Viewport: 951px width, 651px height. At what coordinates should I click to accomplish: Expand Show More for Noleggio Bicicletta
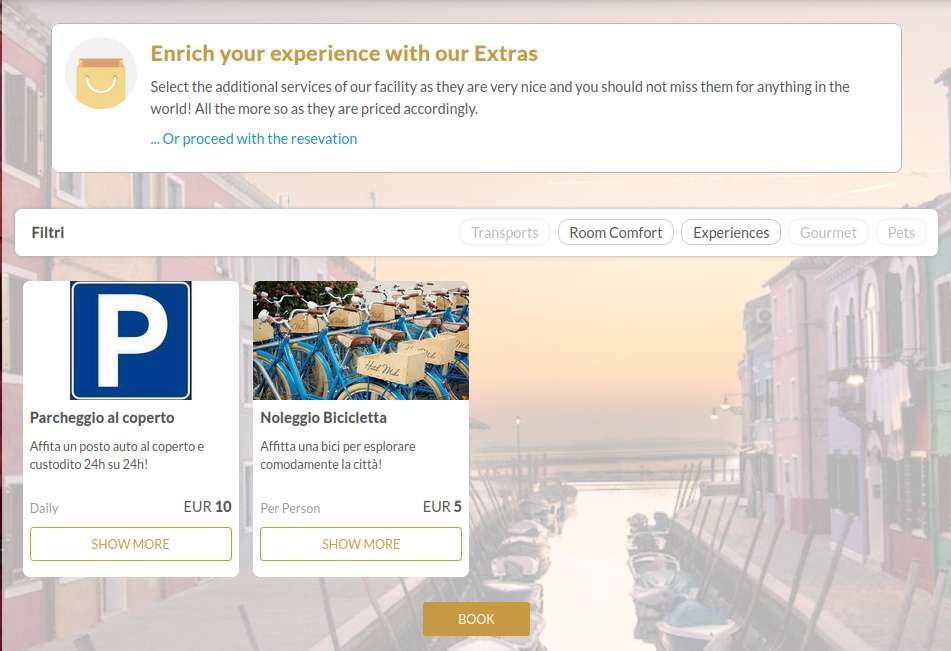coord(361,544)
